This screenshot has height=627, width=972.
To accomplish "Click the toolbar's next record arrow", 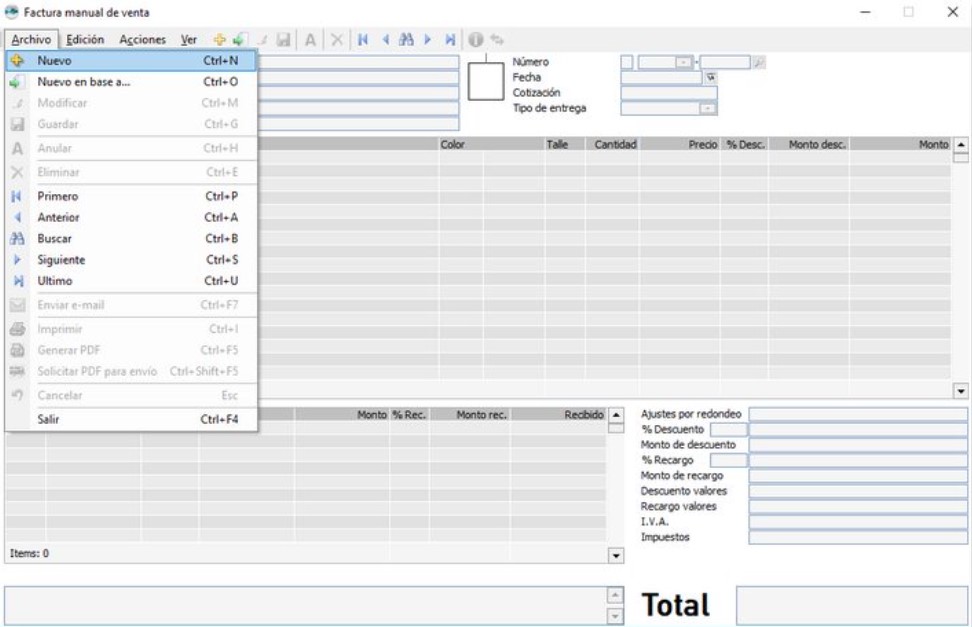I will click(428, 40).
